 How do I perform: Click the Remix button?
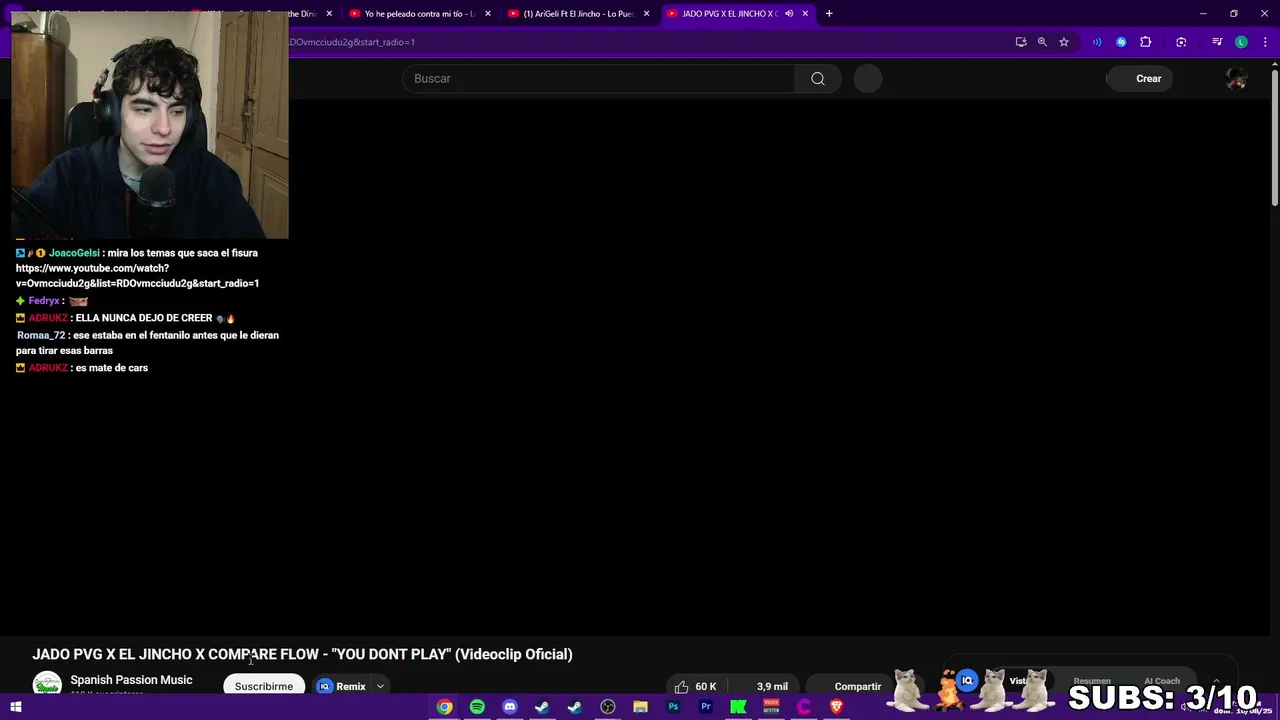342,687
